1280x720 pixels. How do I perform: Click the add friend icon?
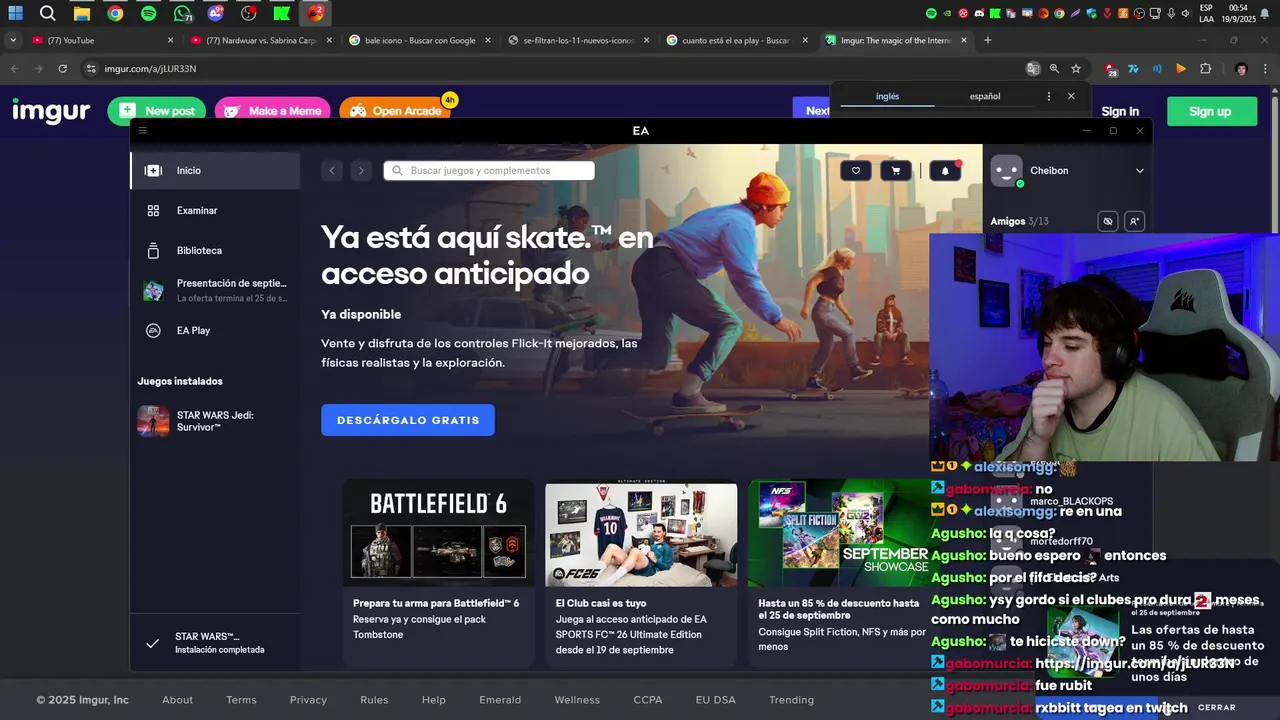1134,222
